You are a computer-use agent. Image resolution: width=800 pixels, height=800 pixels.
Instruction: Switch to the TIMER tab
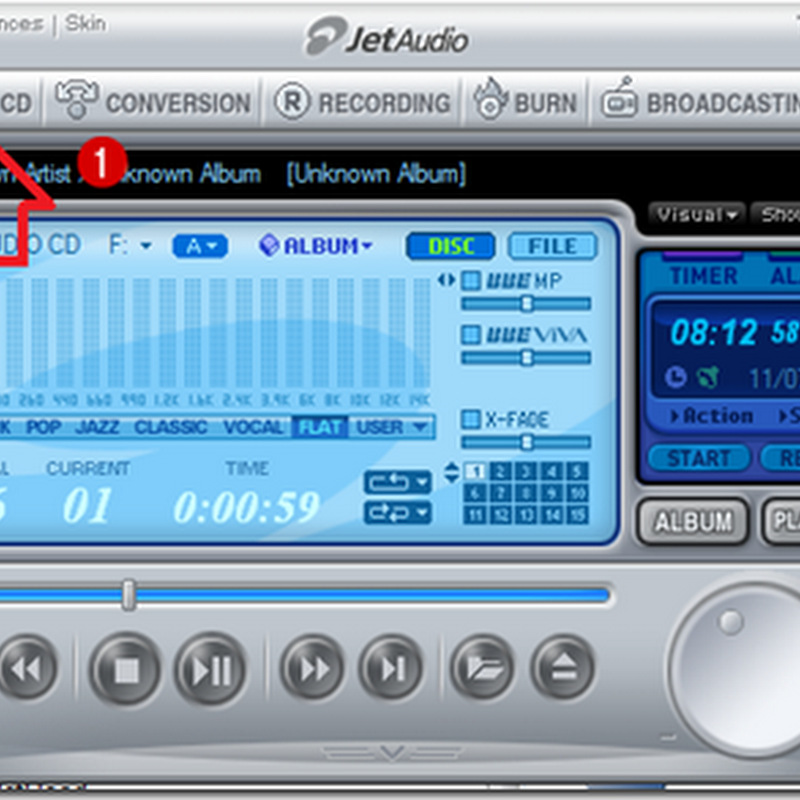click(x=704, y=276)
